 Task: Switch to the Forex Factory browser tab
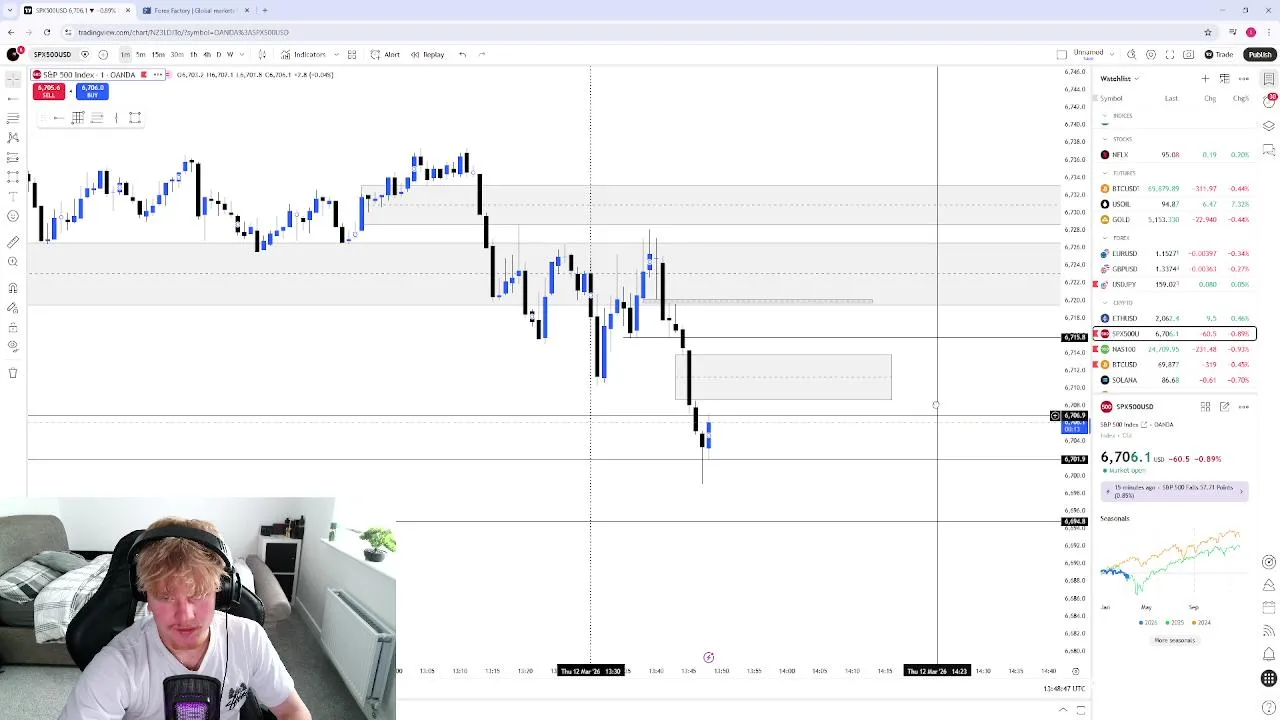193,10
